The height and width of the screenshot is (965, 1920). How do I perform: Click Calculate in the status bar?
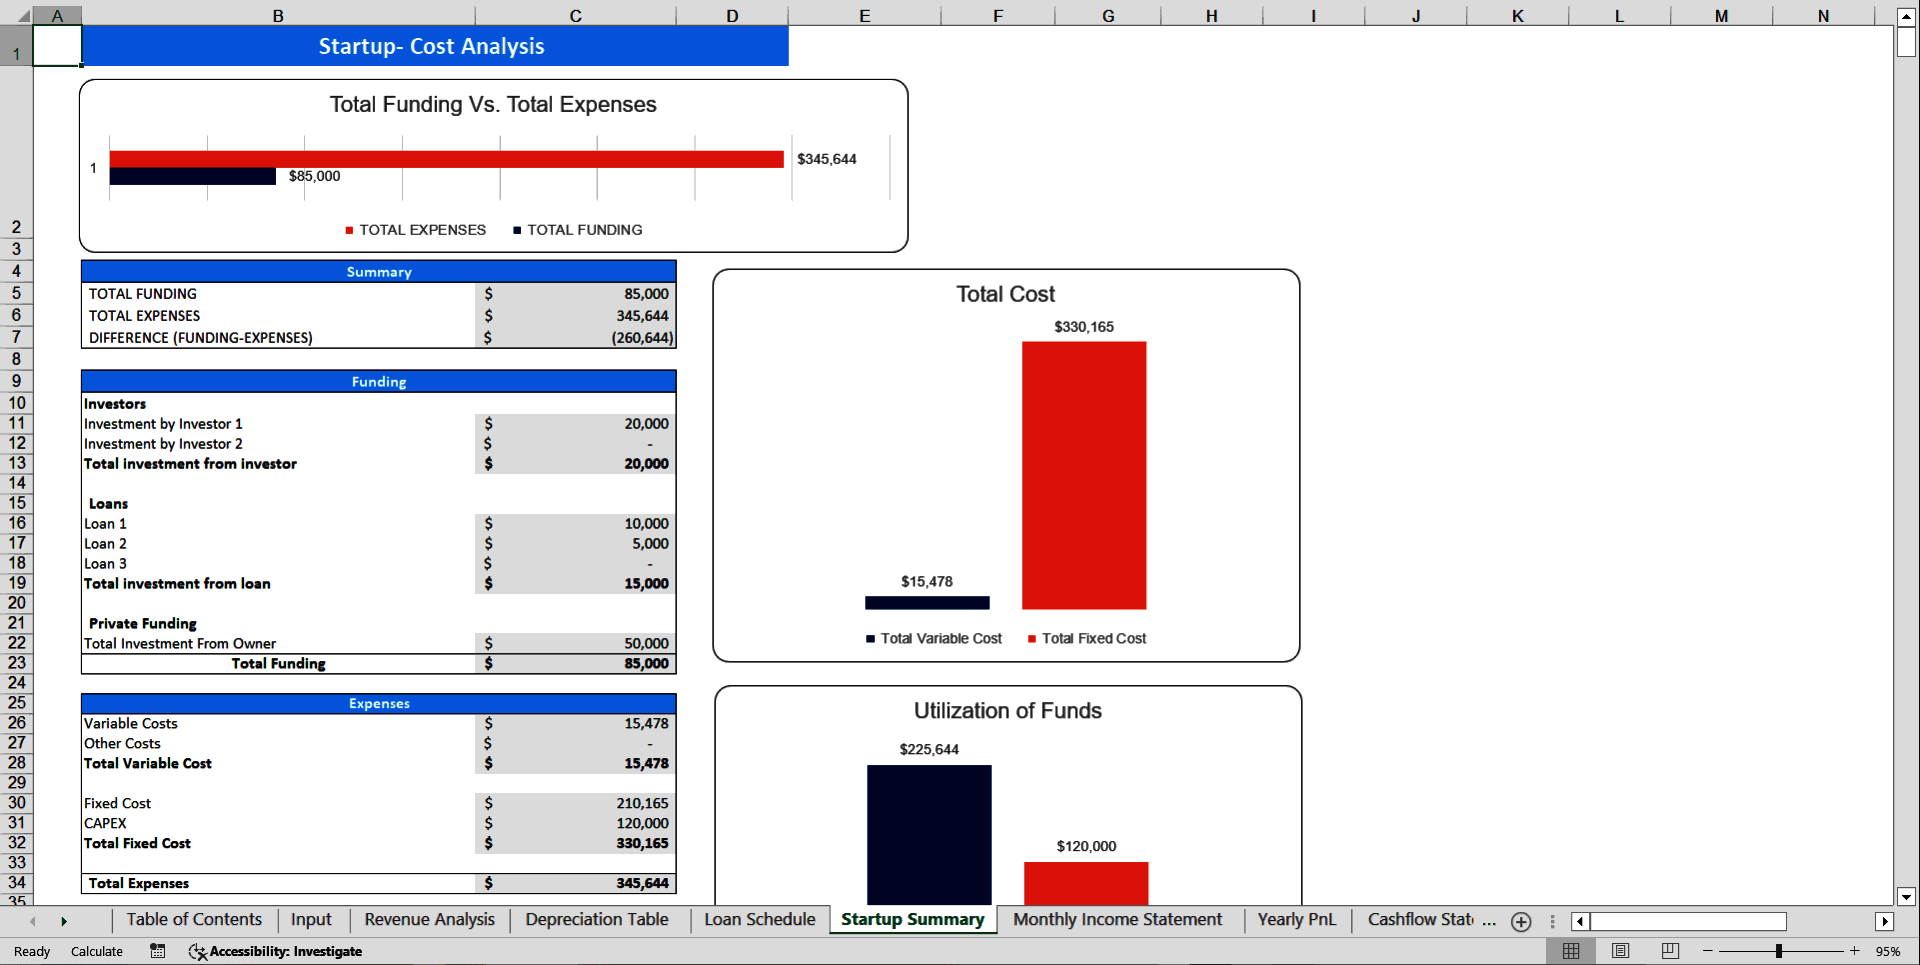point(96,951)
